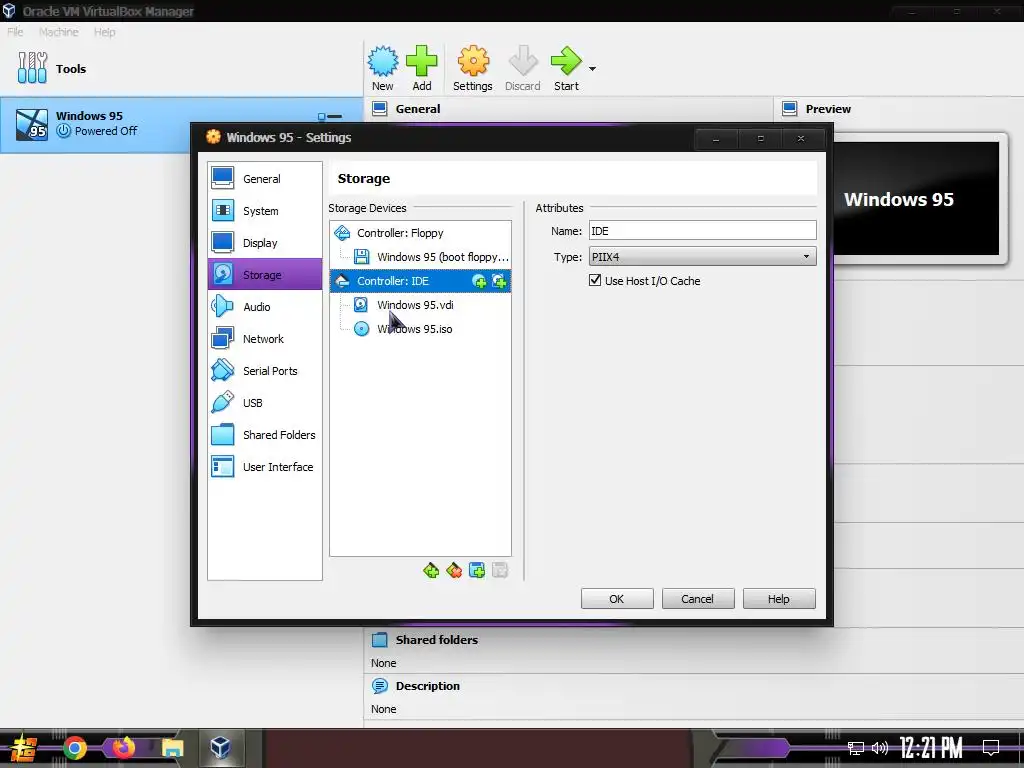Add hard disk to the IDE controller
The height and width of the screenshot is (768, 1024).
(500, 281)
